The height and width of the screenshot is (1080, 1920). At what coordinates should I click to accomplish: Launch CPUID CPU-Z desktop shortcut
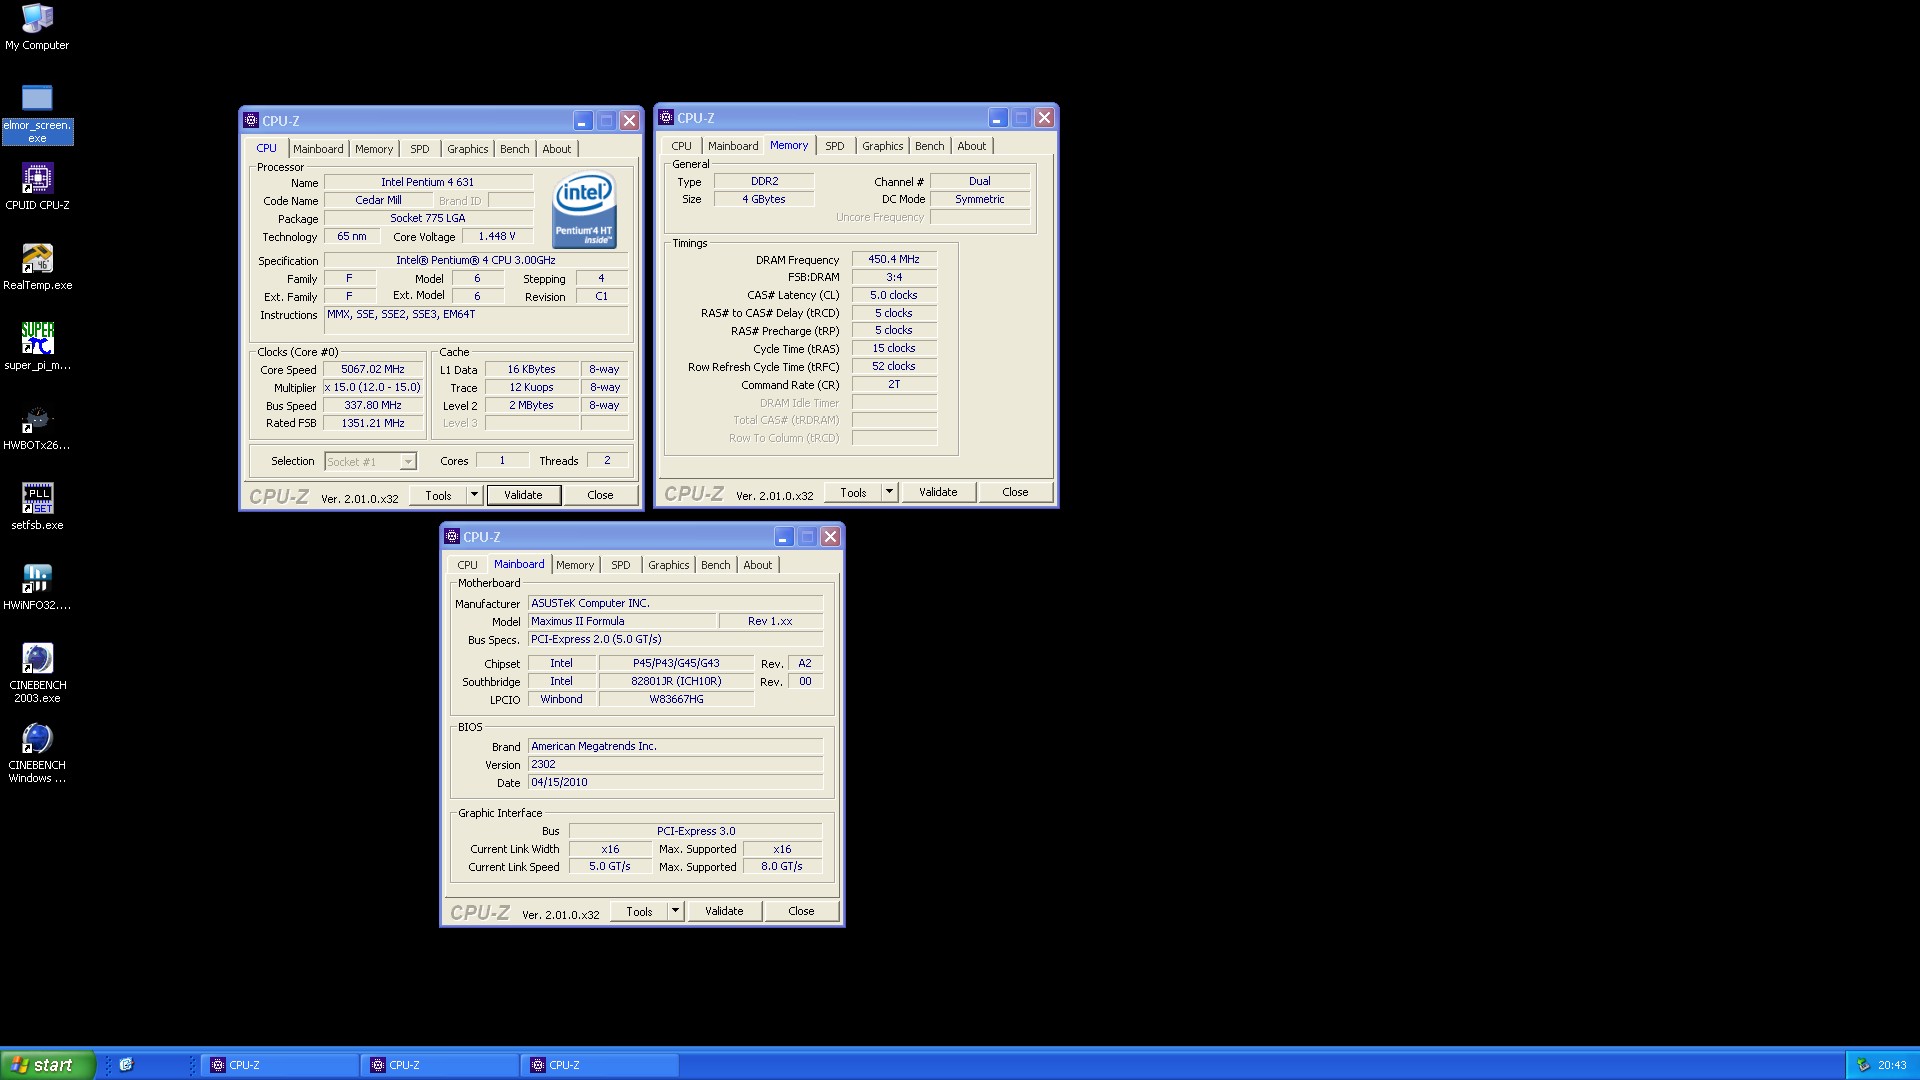click(37, 186)
